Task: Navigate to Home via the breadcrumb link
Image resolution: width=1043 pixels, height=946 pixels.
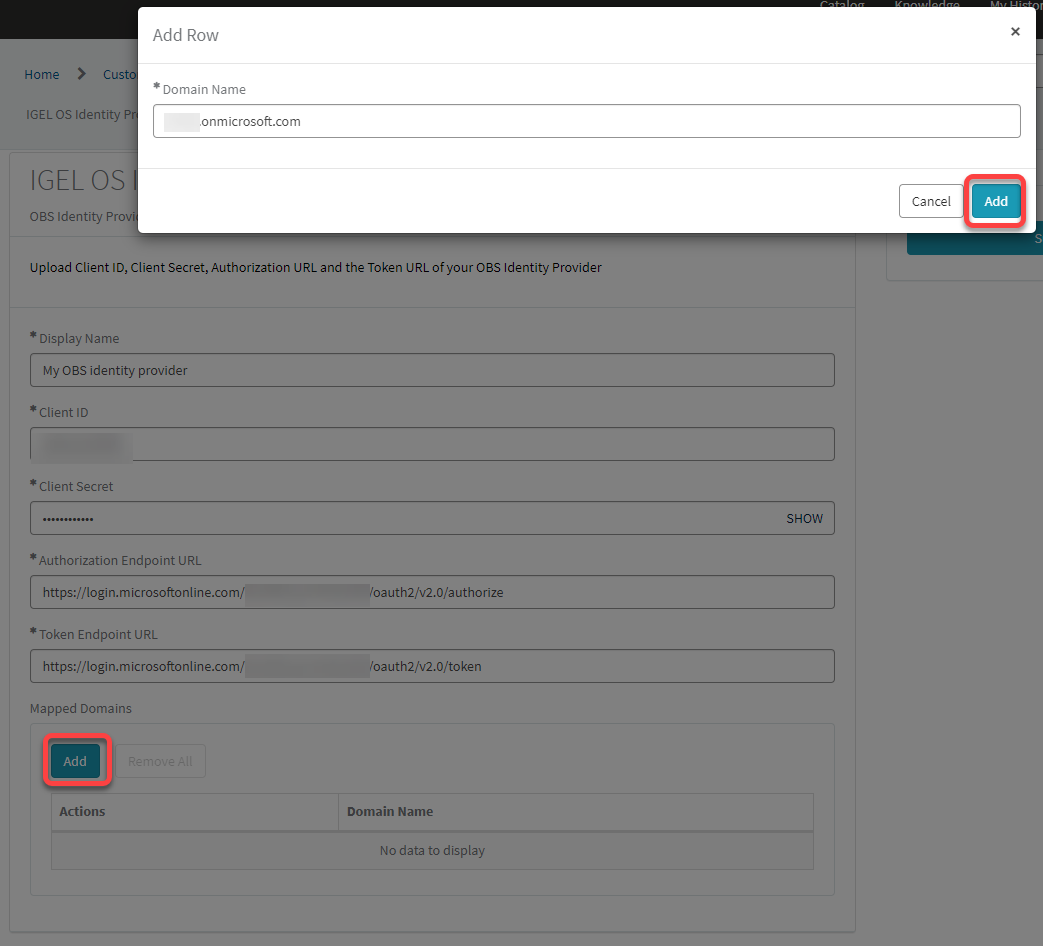Action: coord(41,74)
